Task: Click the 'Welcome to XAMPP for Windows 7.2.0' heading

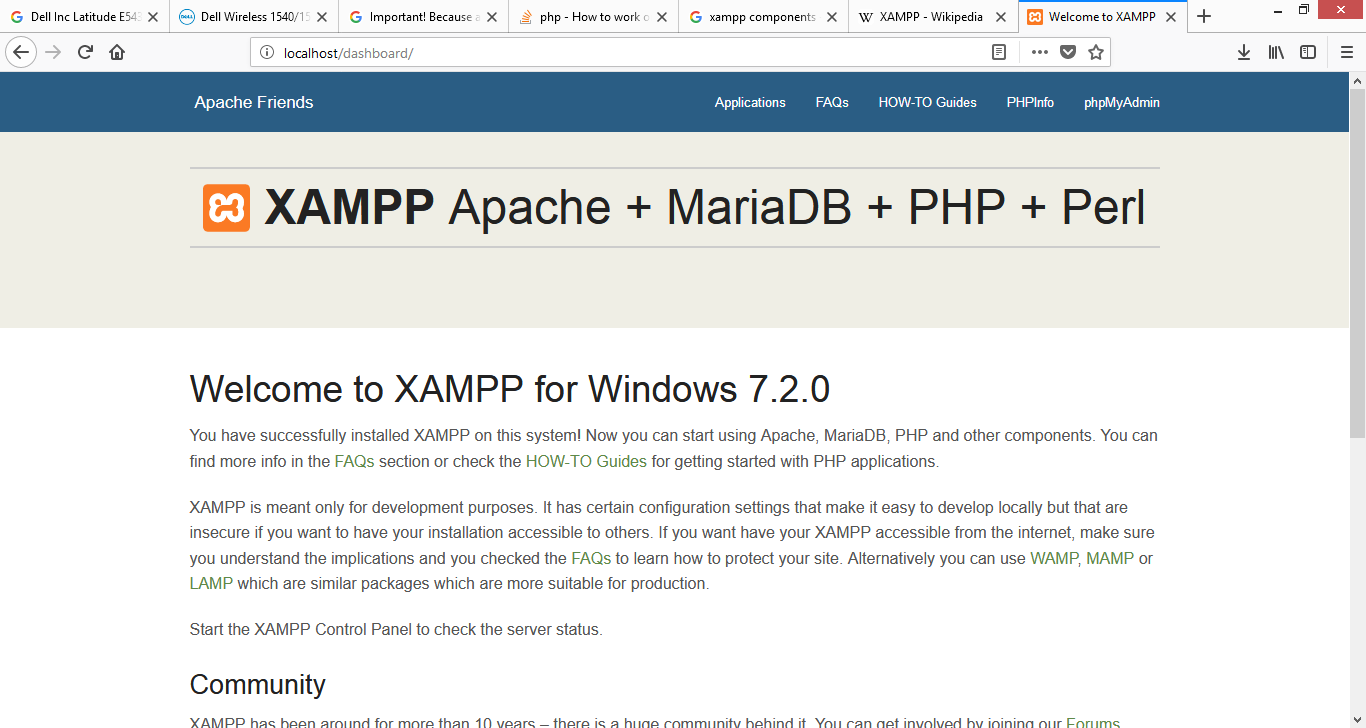Action: point(510,389)
